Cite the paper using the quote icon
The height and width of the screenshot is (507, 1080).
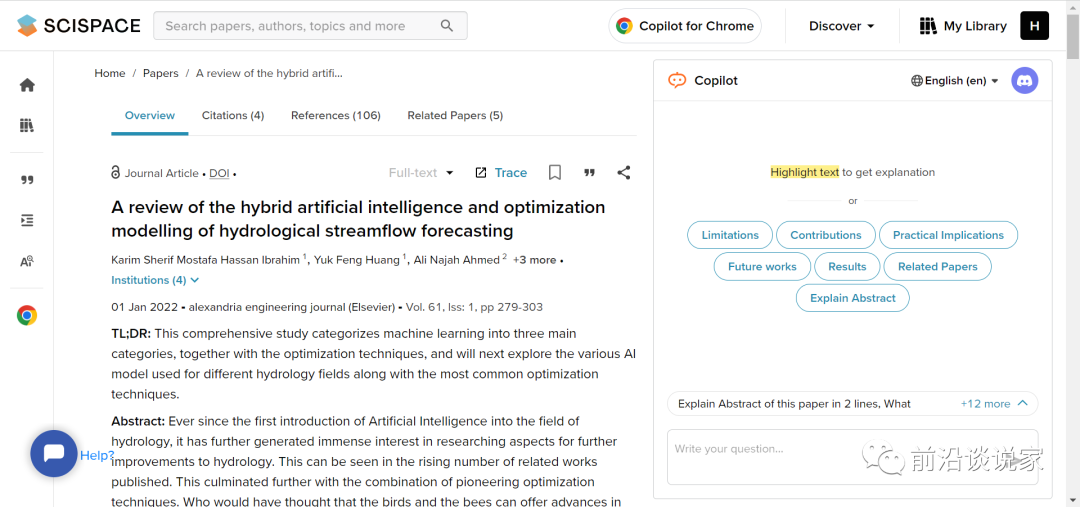(589, 173)
